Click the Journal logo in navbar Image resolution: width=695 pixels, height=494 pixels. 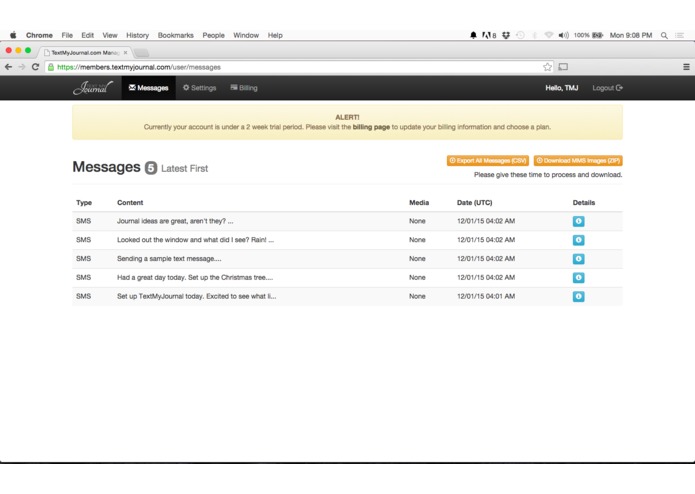(x=93, y=88)
